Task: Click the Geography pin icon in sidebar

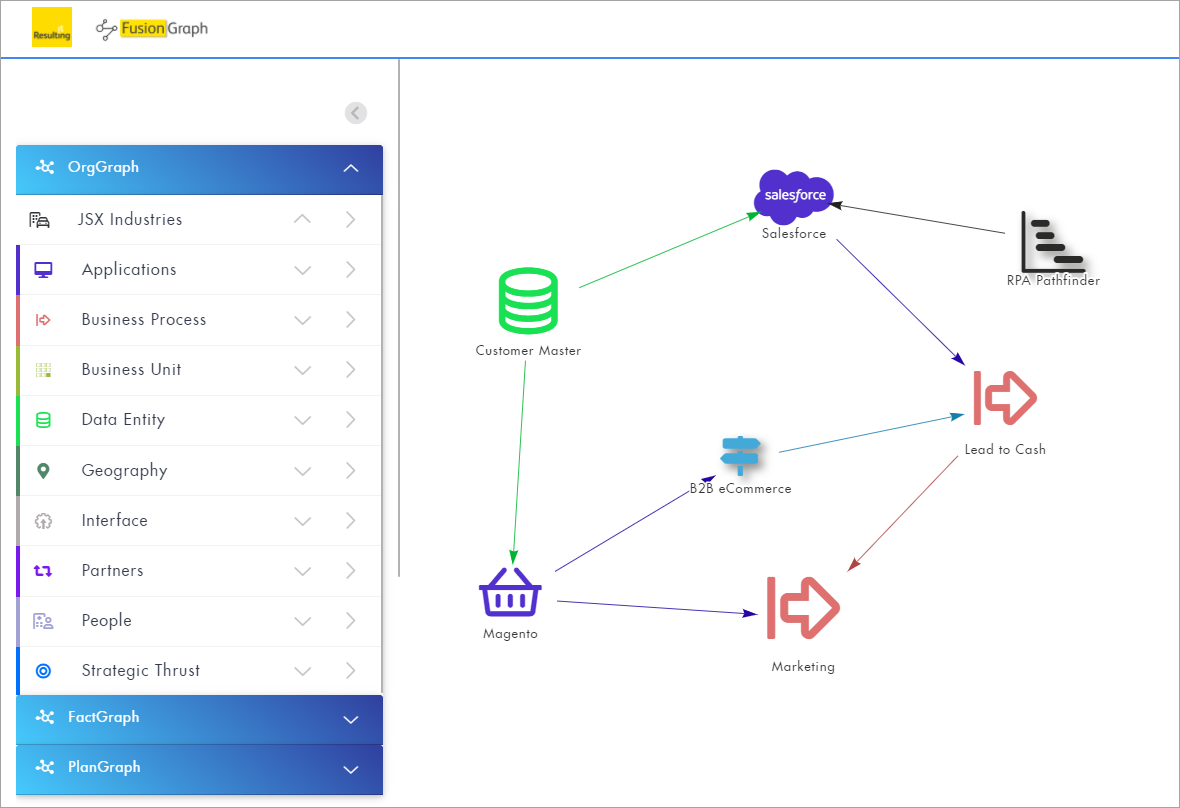Action: point(43,470)
